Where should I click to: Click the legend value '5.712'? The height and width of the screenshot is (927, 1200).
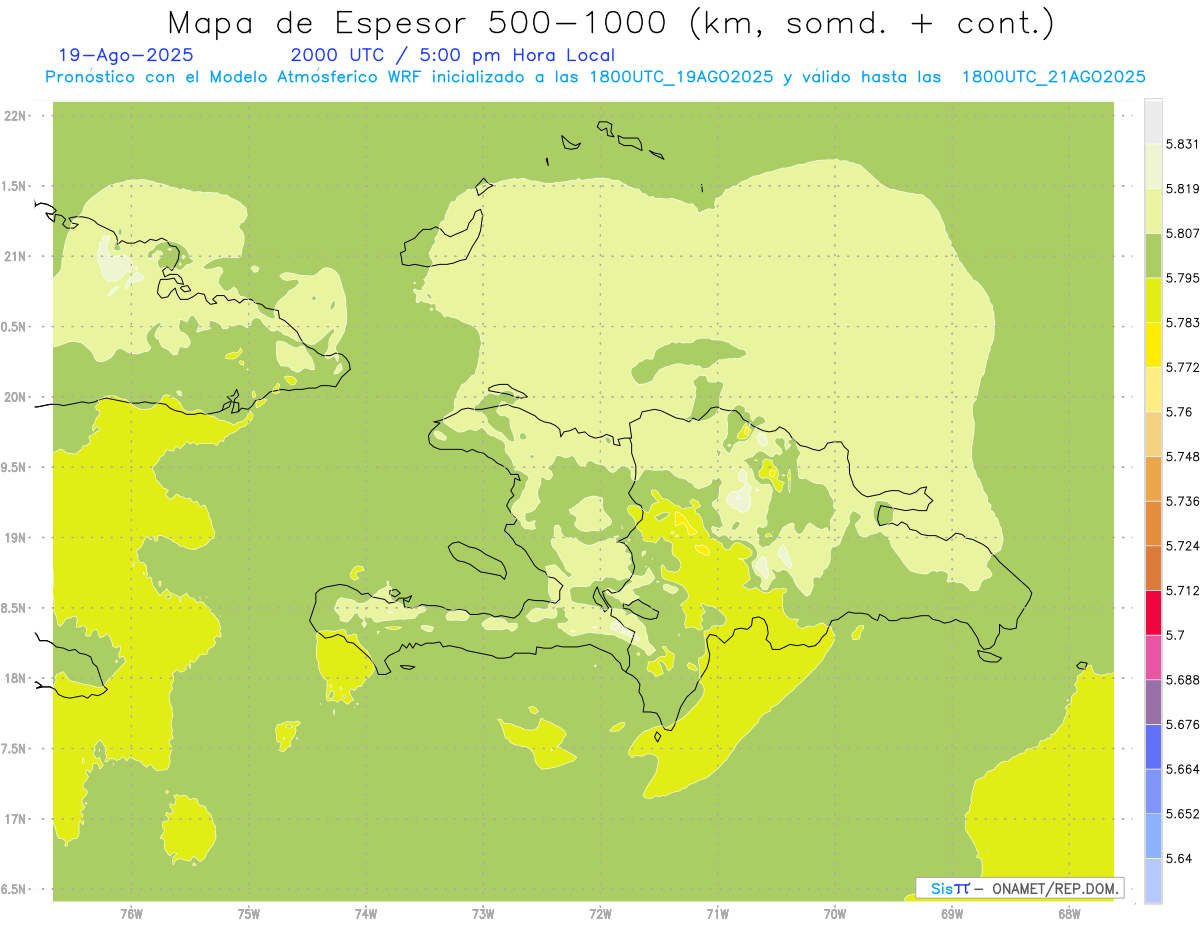(1182, 591)
